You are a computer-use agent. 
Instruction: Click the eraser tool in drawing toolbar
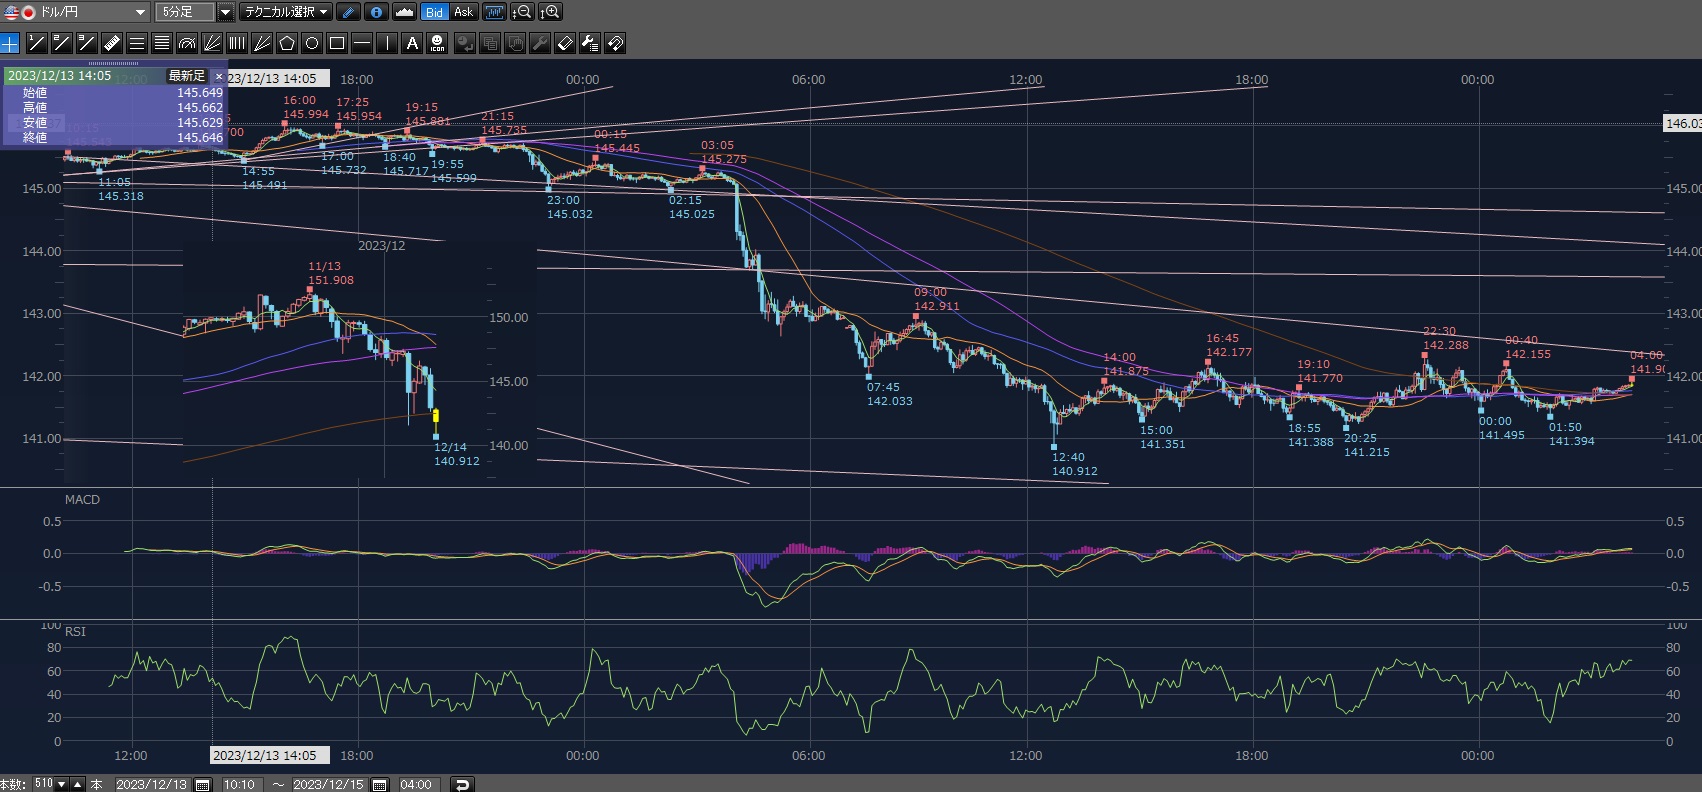coord(564,43)
